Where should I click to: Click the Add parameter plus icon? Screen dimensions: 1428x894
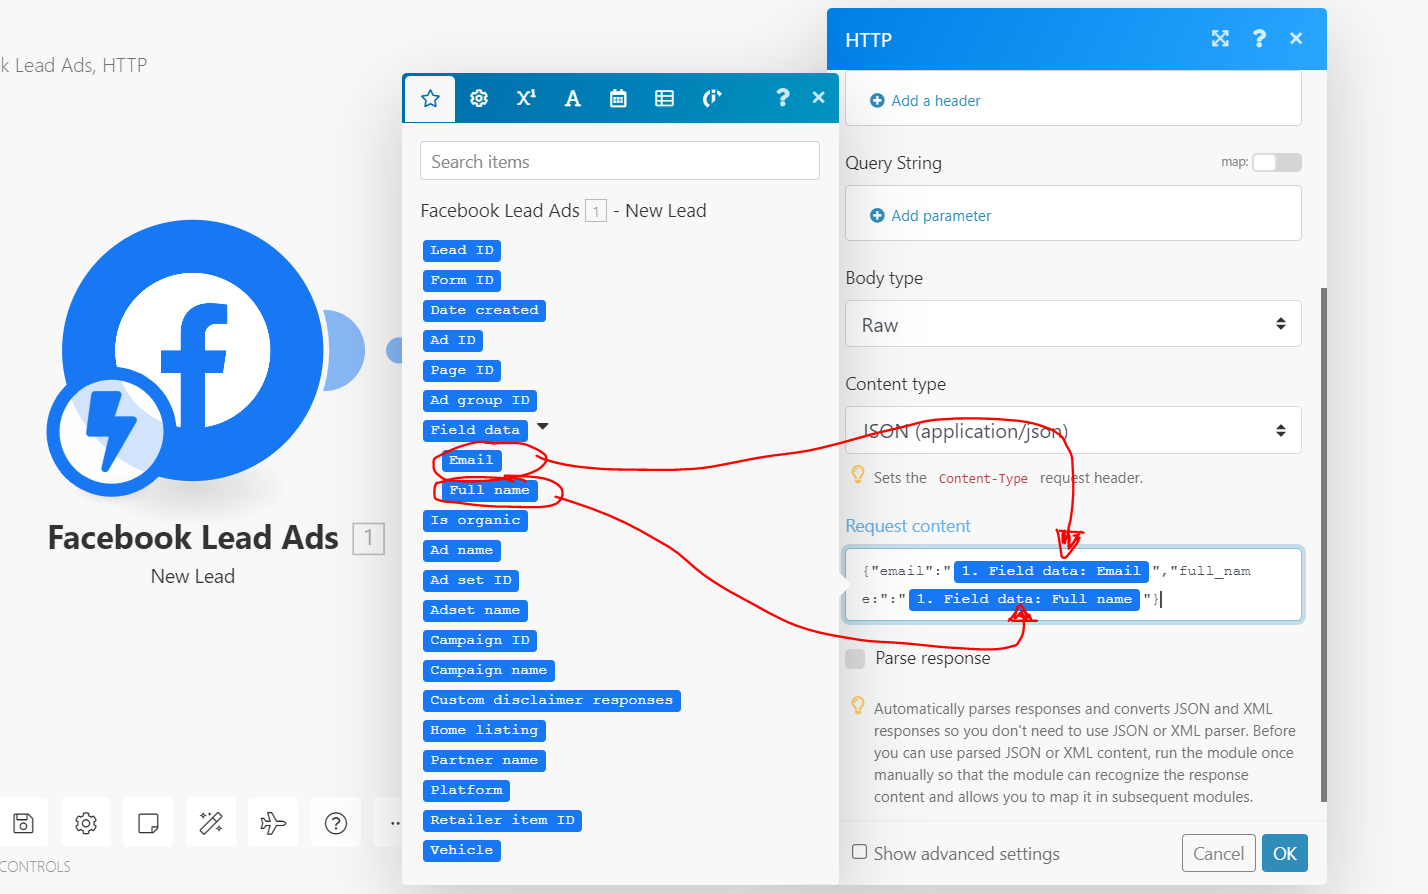click(877, 216)
